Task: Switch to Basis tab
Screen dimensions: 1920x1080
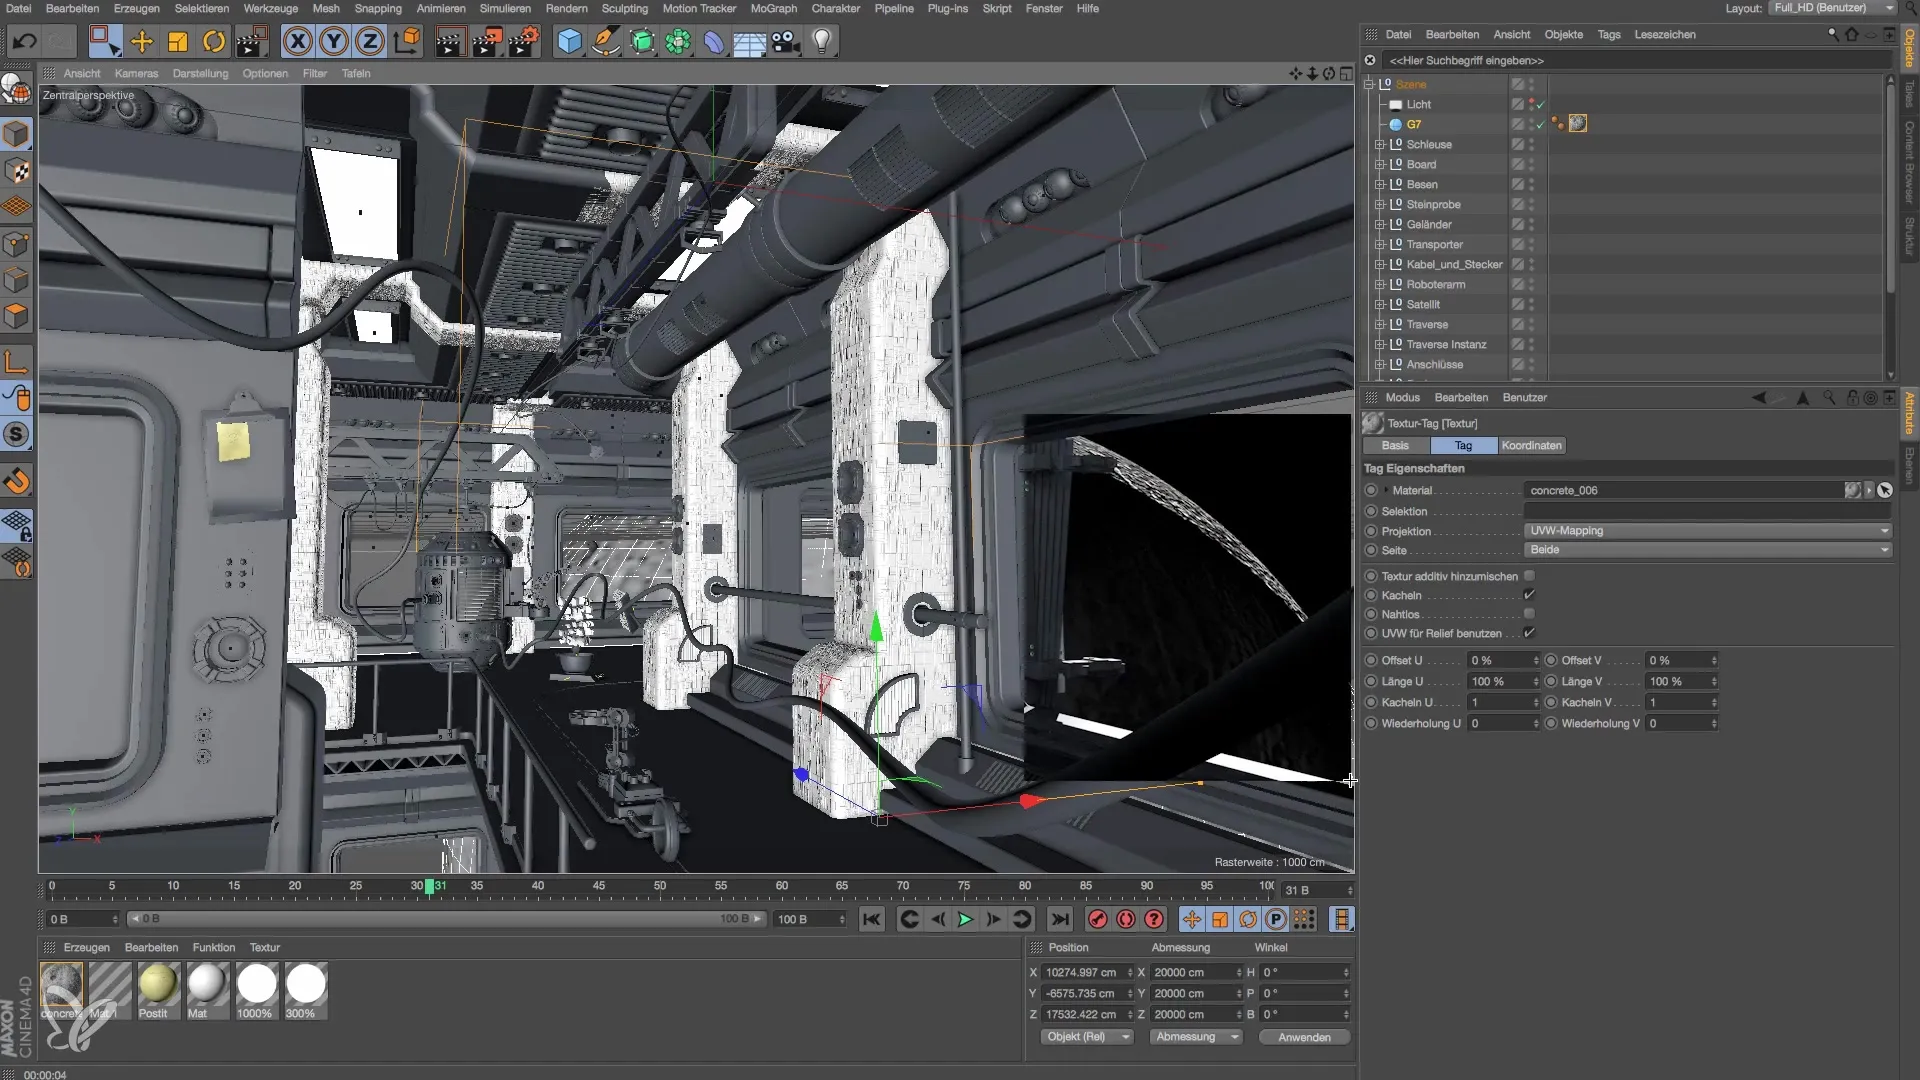Action: 1395,445
